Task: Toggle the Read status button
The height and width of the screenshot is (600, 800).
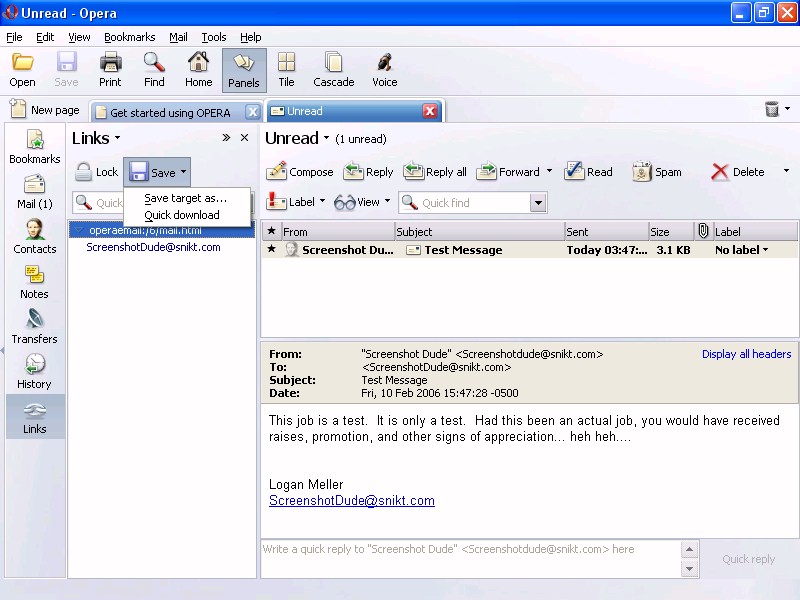Action: coord(588,172)
